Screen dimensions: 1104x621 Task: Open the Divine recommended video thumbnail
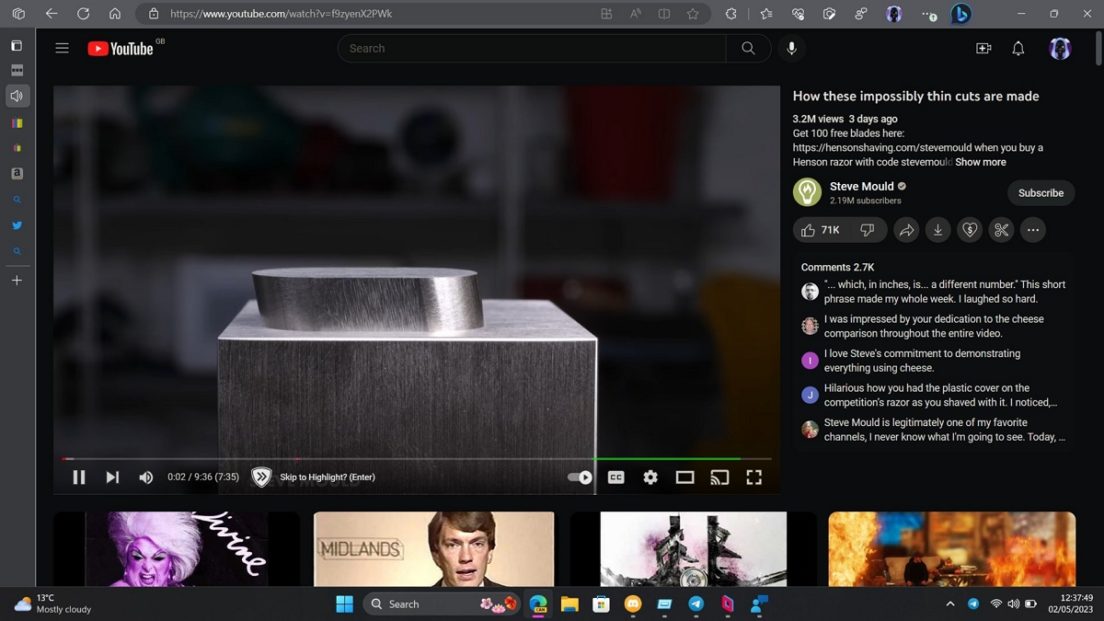click(x=176, y=550)
